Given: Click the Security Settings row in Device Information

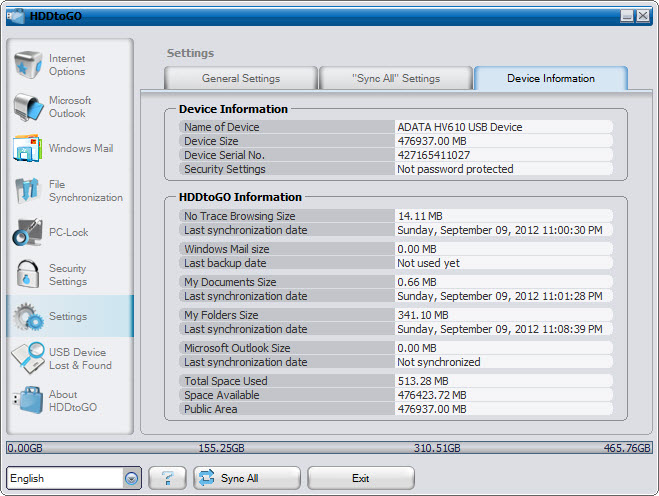Looking at the screenshot, I should pos(396,169).
